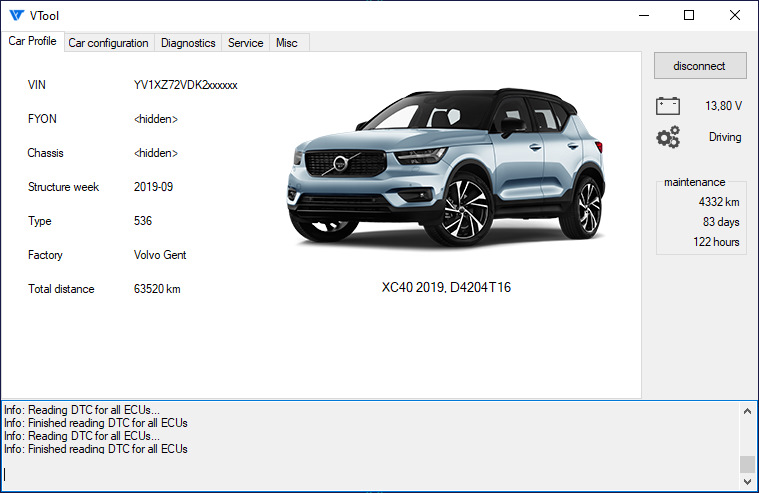Click the model label XC40 2019, D4204T16
759x493 pixels.
[446, 288]
